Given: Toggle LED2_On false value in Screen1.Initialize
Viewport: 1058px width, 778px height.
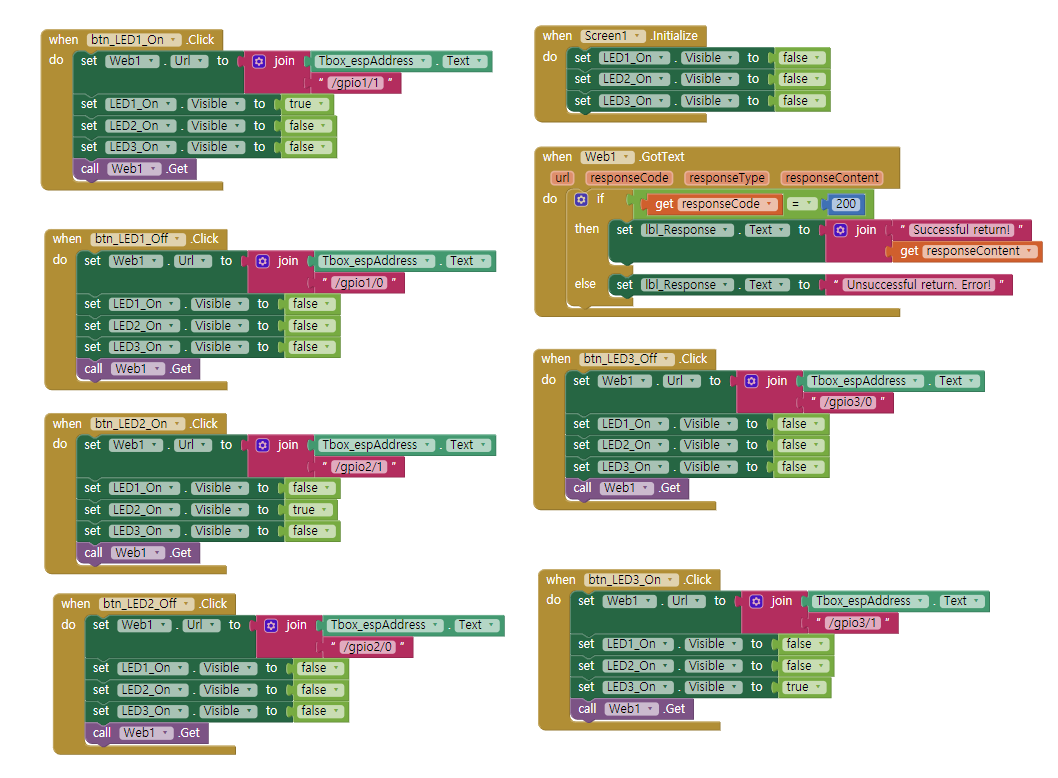Looking at the screenshot, I should pyautogui.click(x=802, y=79).
